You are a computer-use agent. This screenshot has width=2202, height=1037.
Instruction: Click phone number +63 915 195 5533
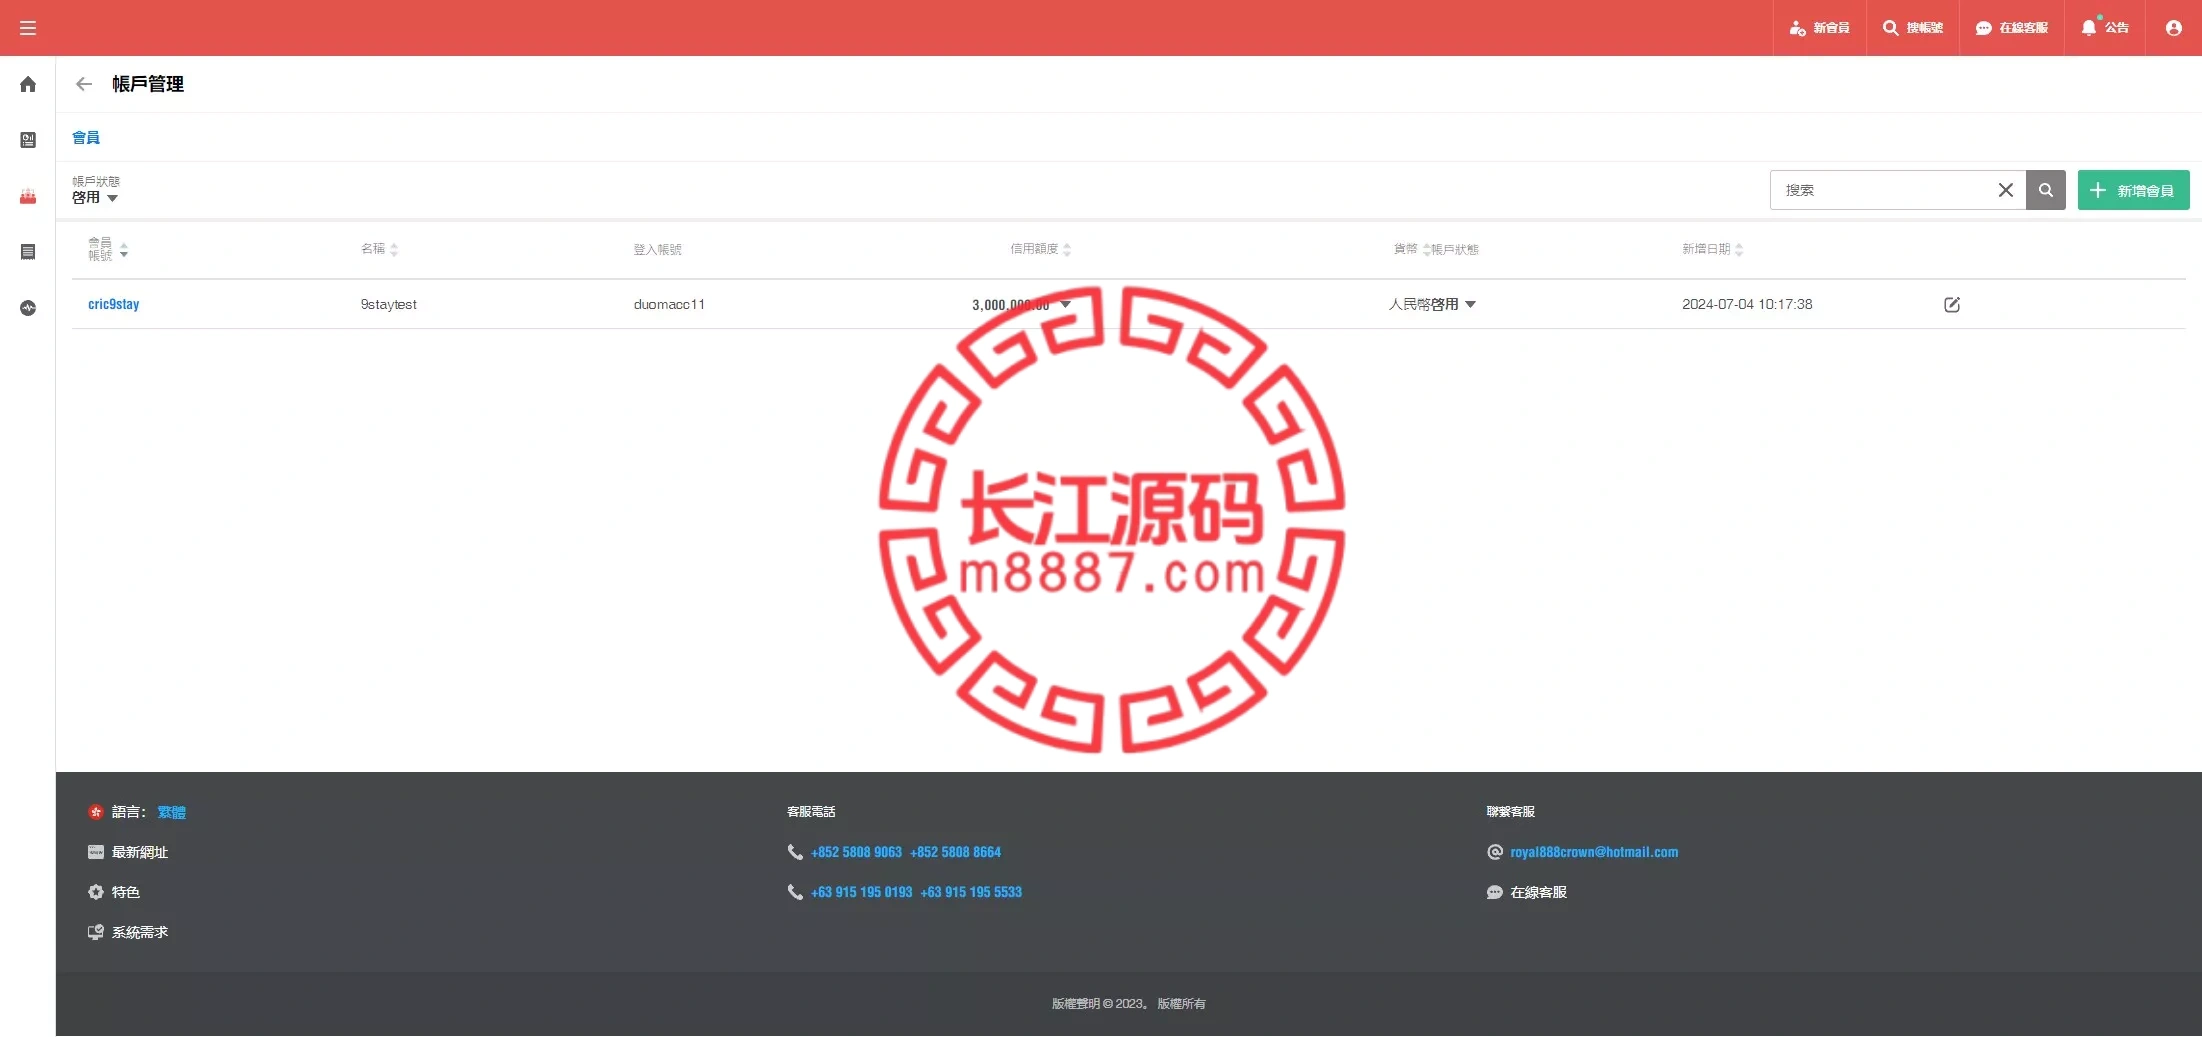(x=971, y=892)
